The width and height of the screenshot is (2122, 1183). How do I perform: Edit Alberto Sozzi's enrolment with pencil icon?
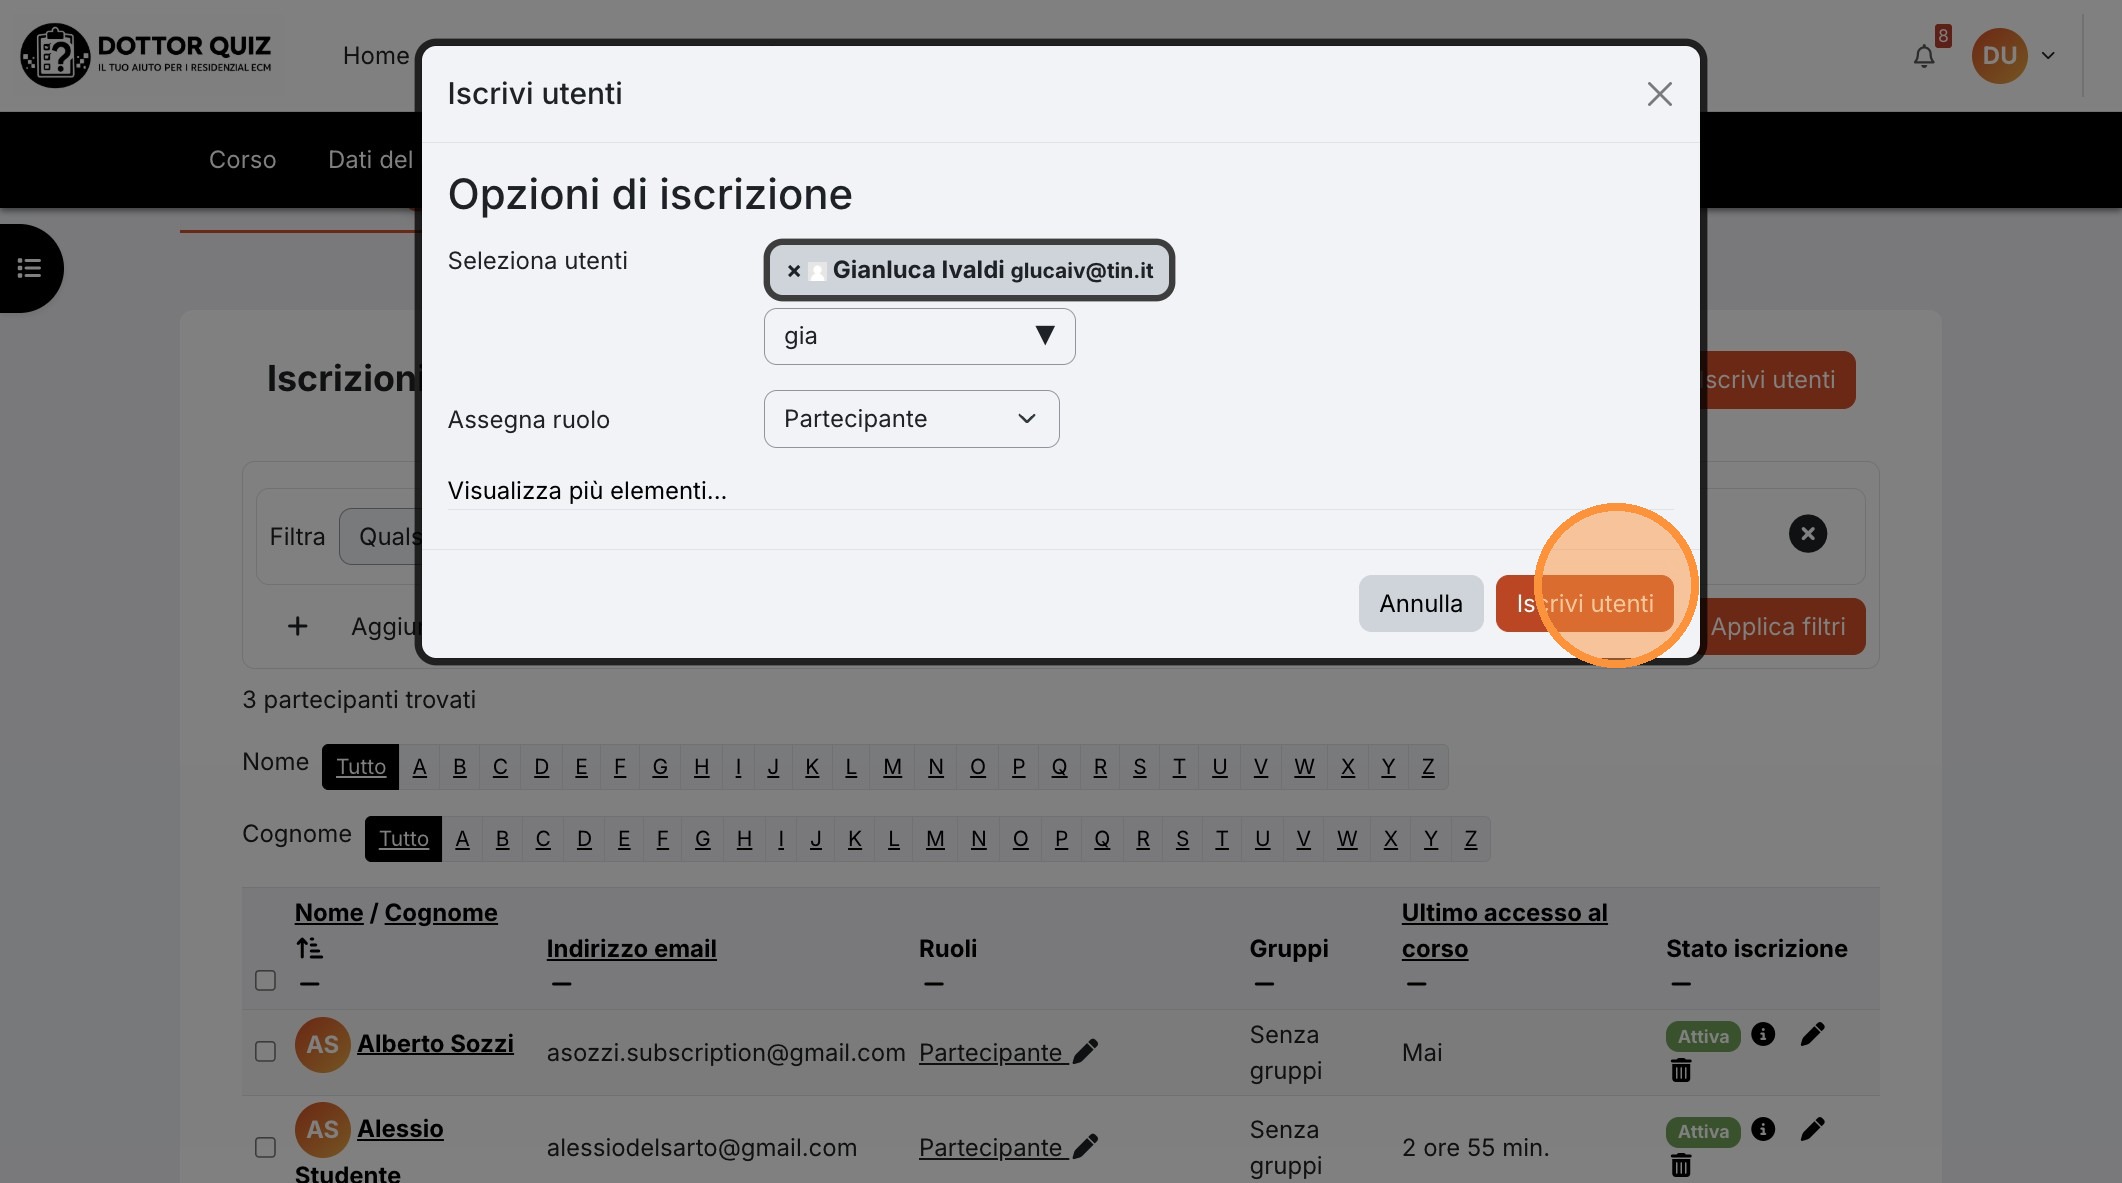point(1812,1034)
